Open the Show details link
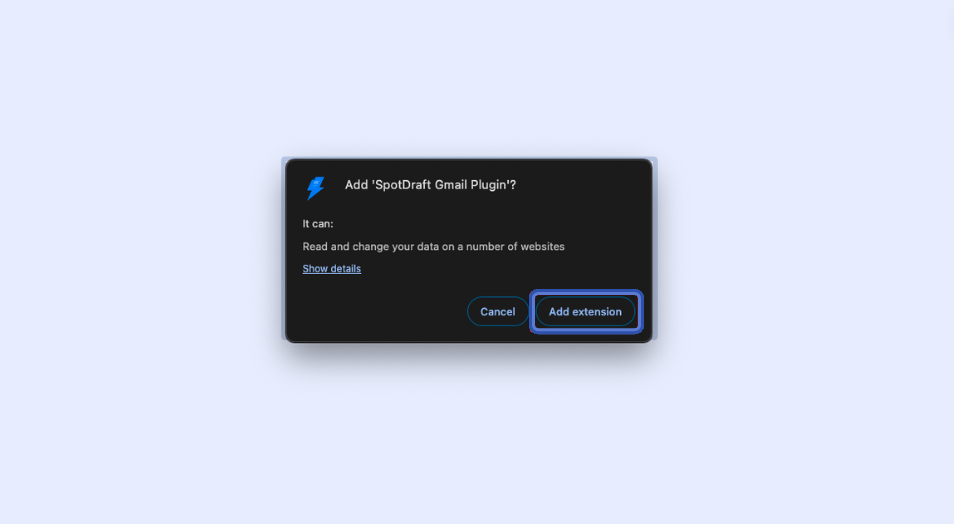Screen dimensions: 954x524 pos(332,268)
